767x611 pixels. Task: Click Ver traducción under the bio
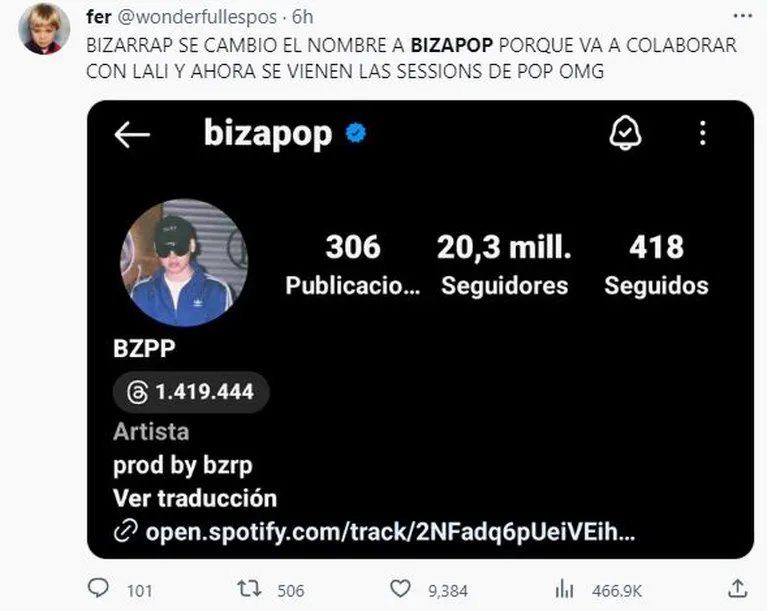195,498
